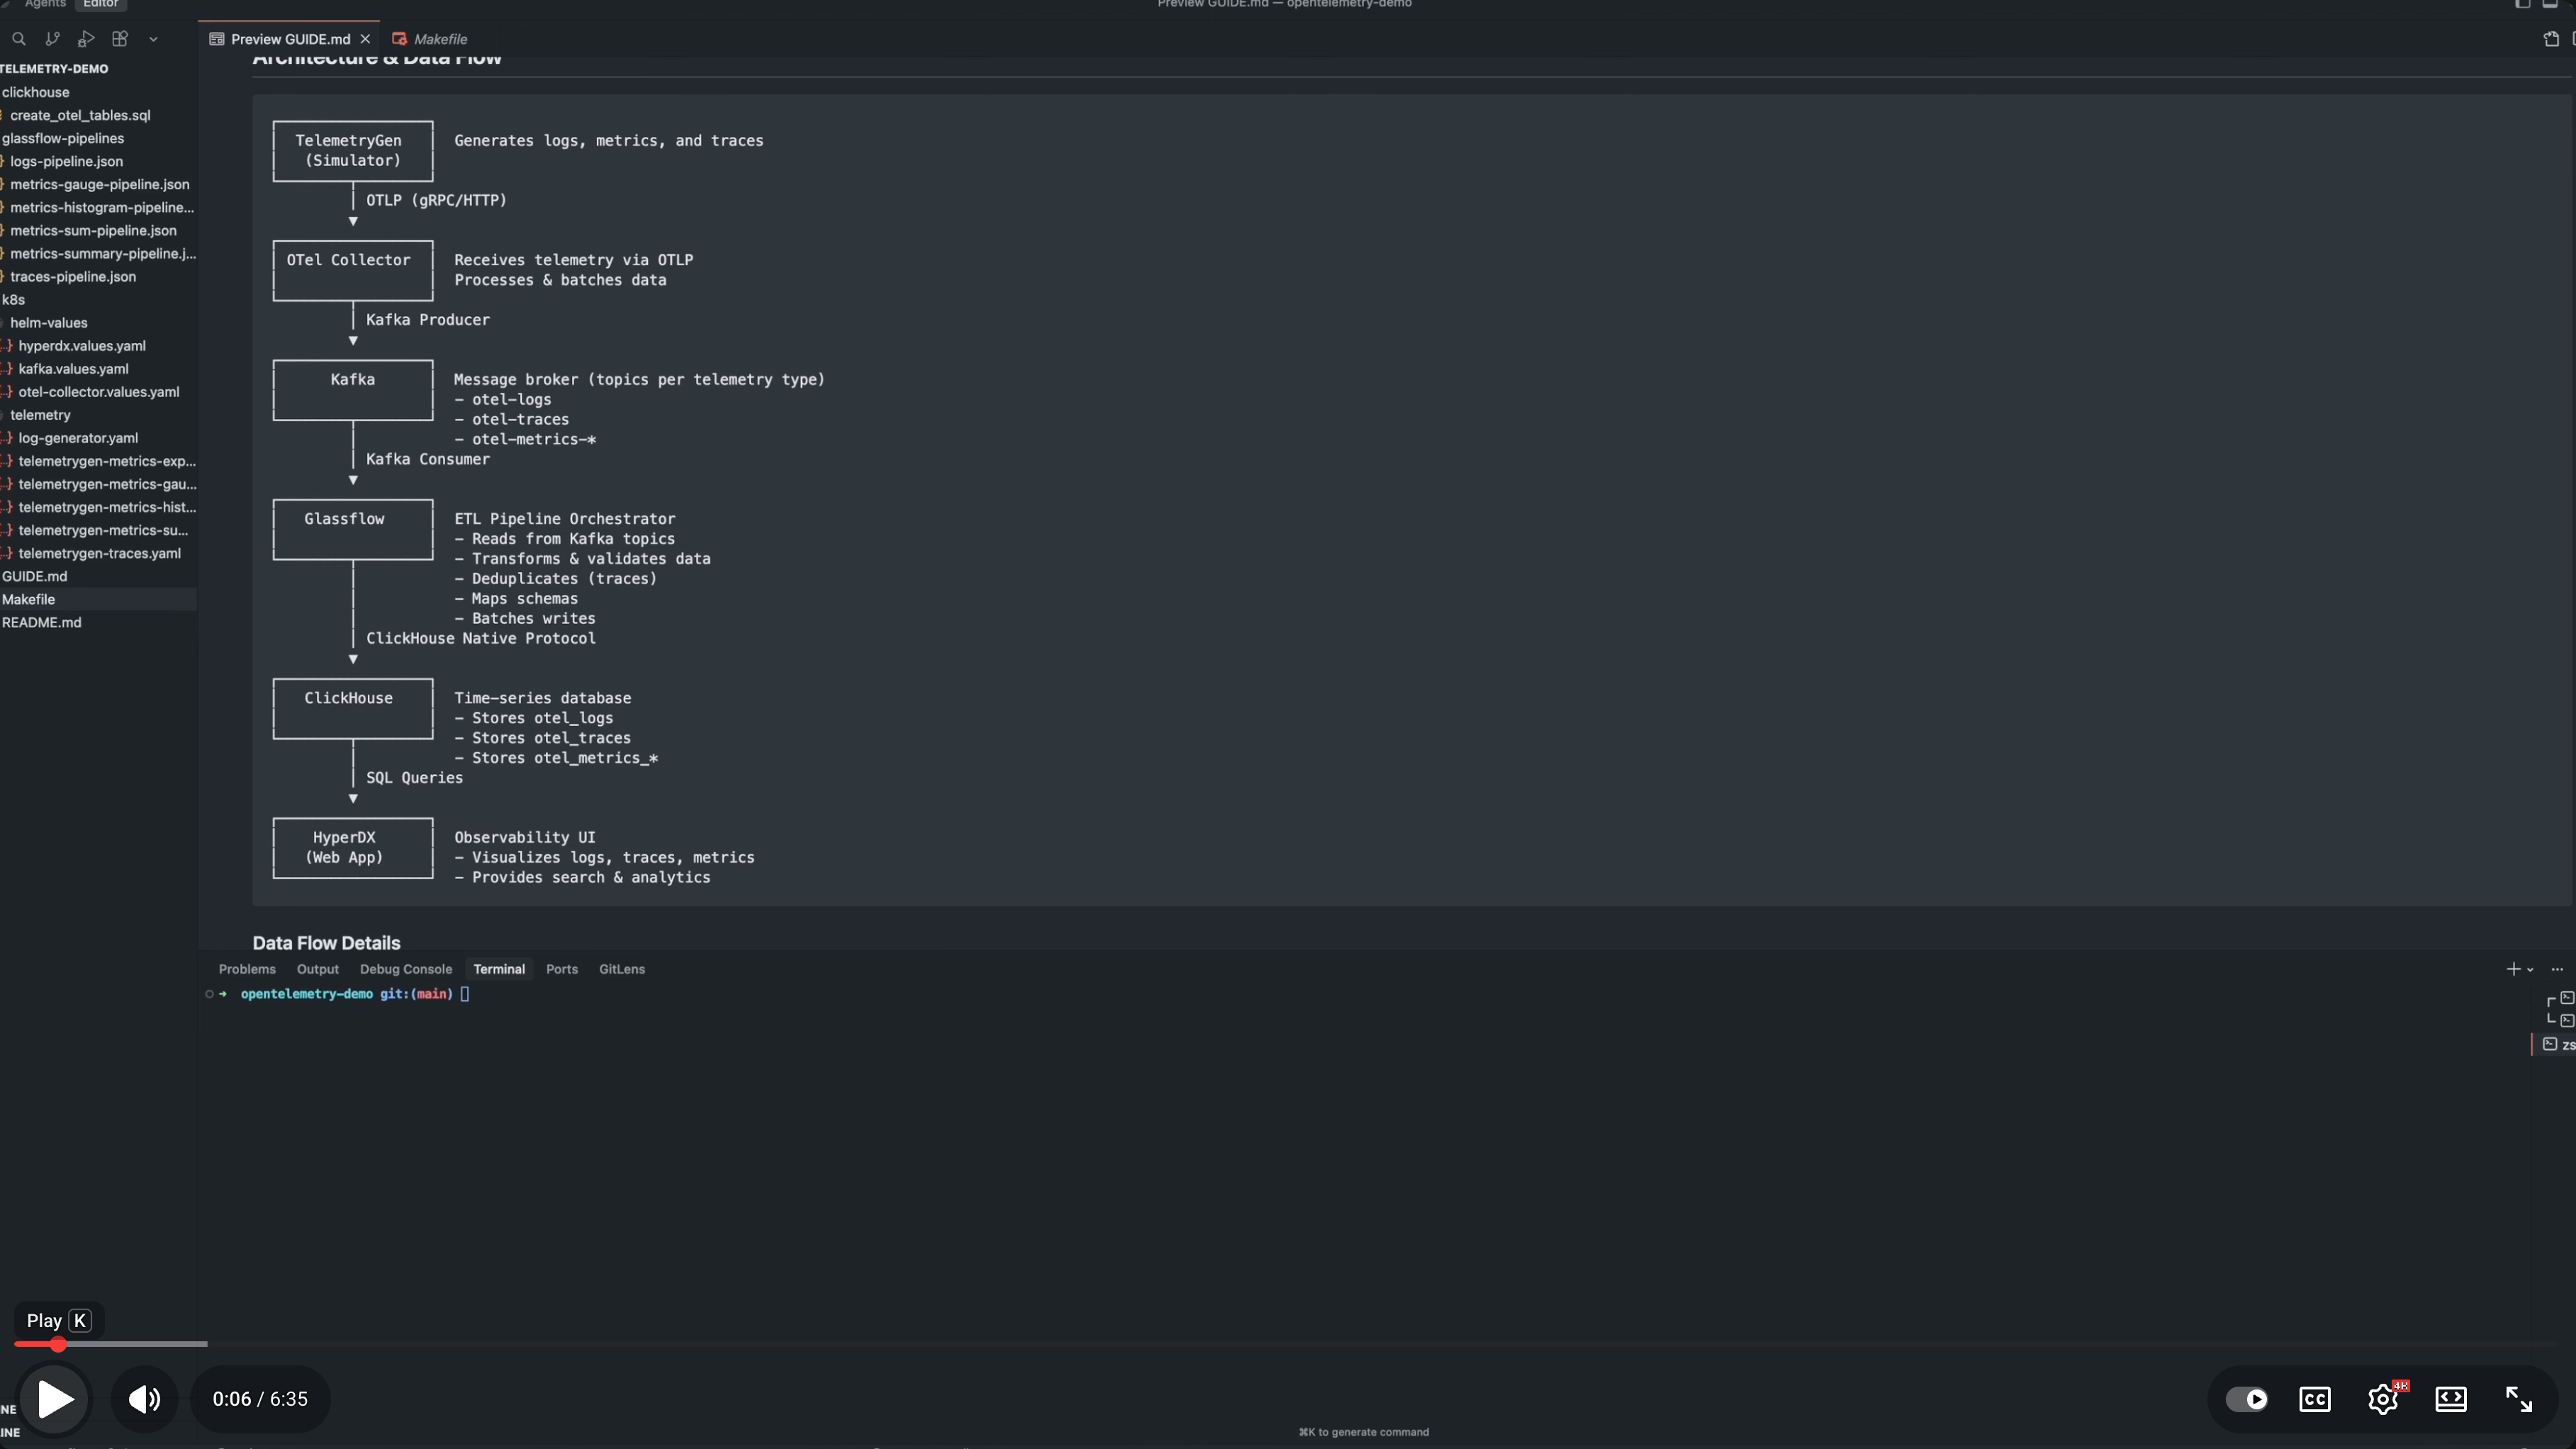
Task: Switch to the Debug Console panel tab
Action: pyautogui.click(x=405, y=969)
